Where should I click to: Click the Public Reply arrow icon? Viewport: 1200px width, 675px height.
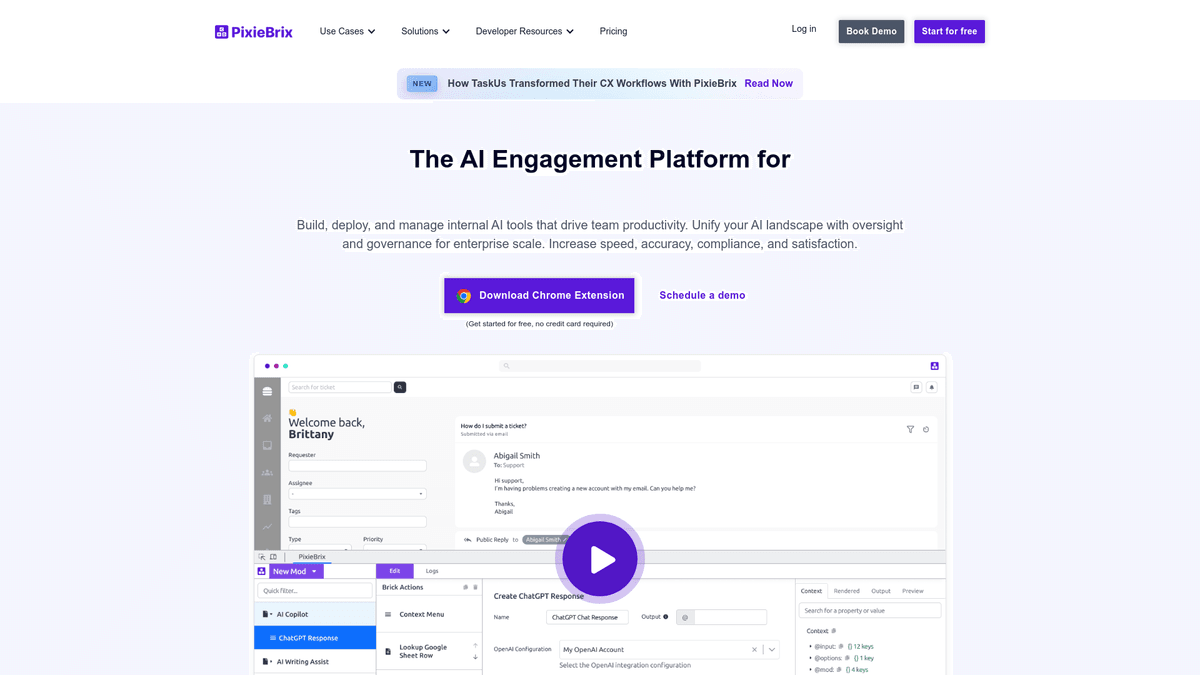click(468, 540)
